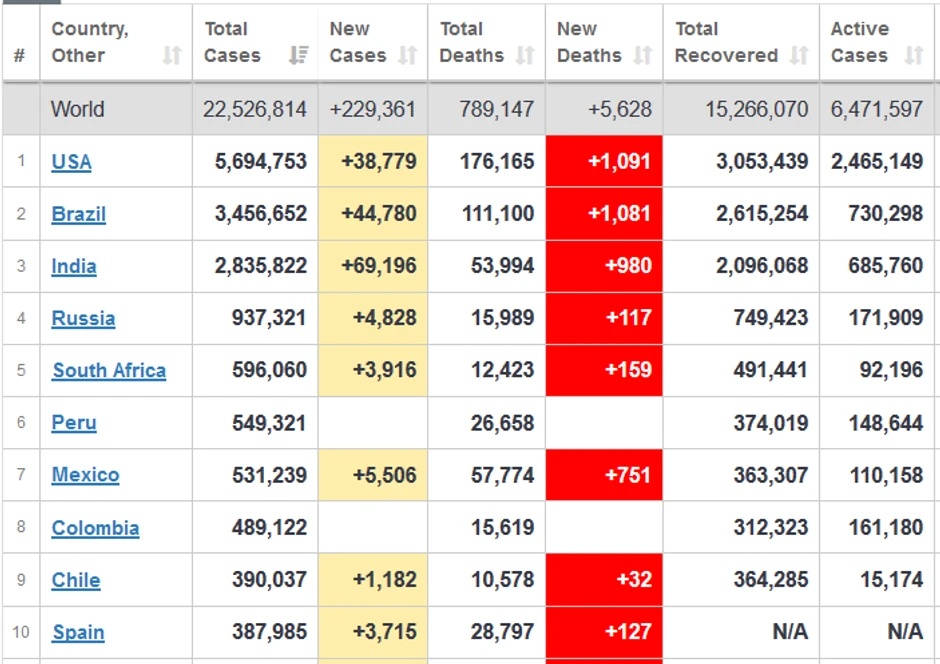Click the Chile country link
The width and height of the screenshot is (940, 664).
[76, 580]
